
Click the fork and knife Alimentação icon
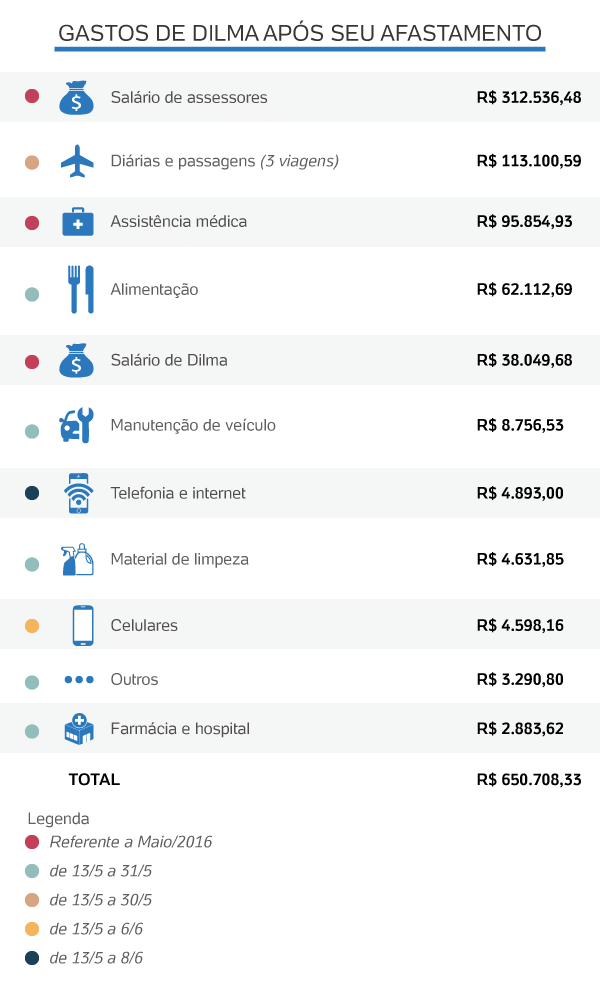[x=80, y=290]
